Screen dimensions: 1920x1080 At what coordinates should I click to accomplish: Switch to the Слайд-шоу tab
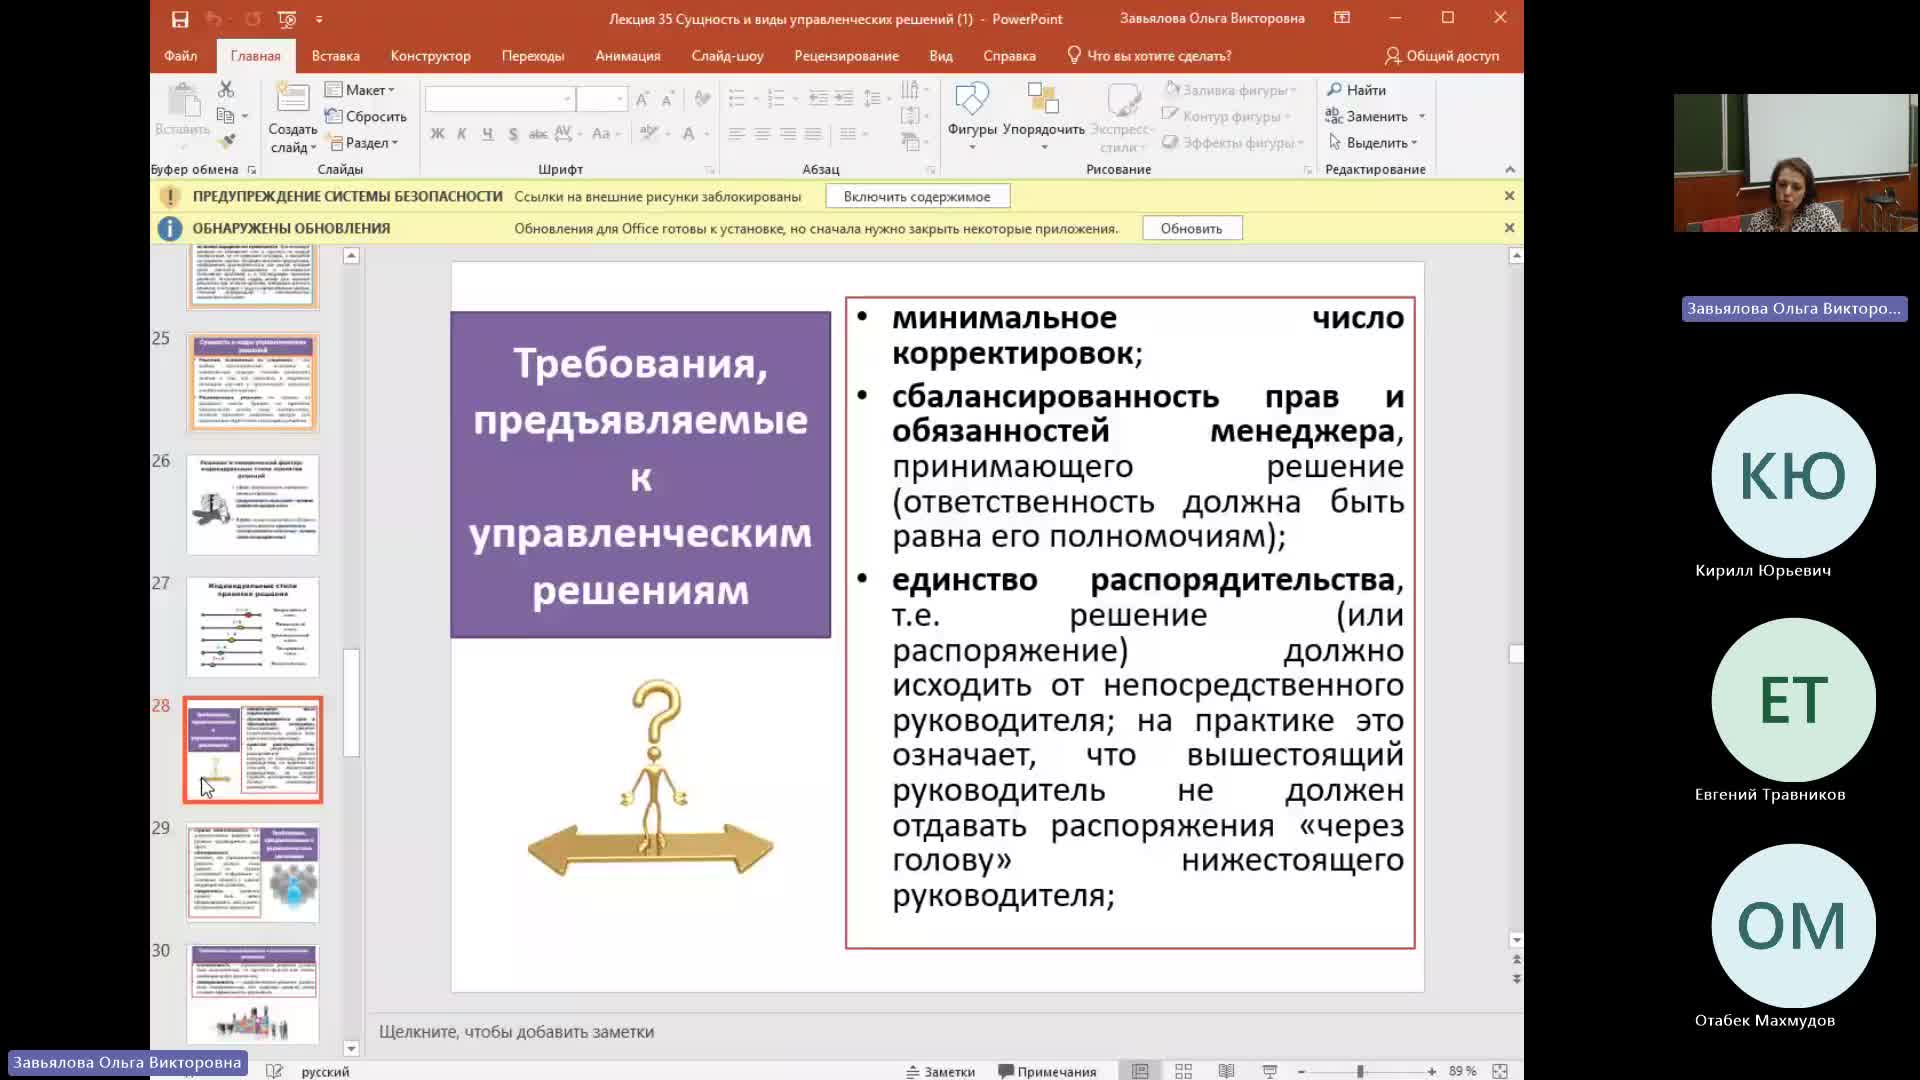coord(727,55)
